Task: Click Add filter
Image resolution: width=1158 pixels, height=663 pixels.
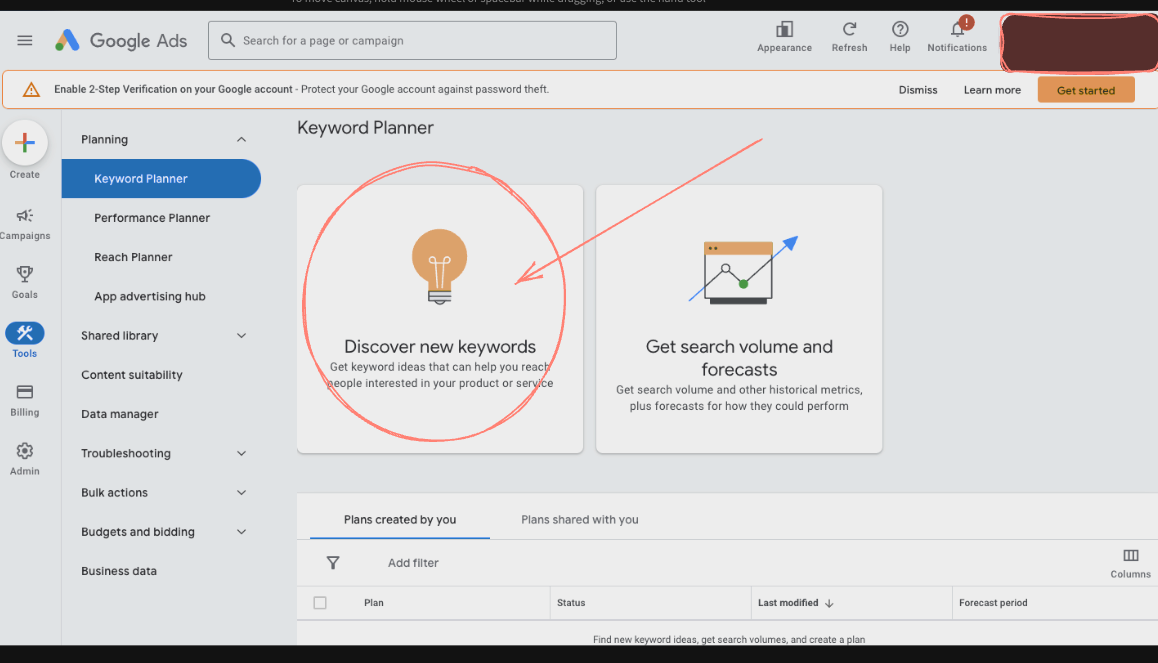Action: (x=413, y=563)
